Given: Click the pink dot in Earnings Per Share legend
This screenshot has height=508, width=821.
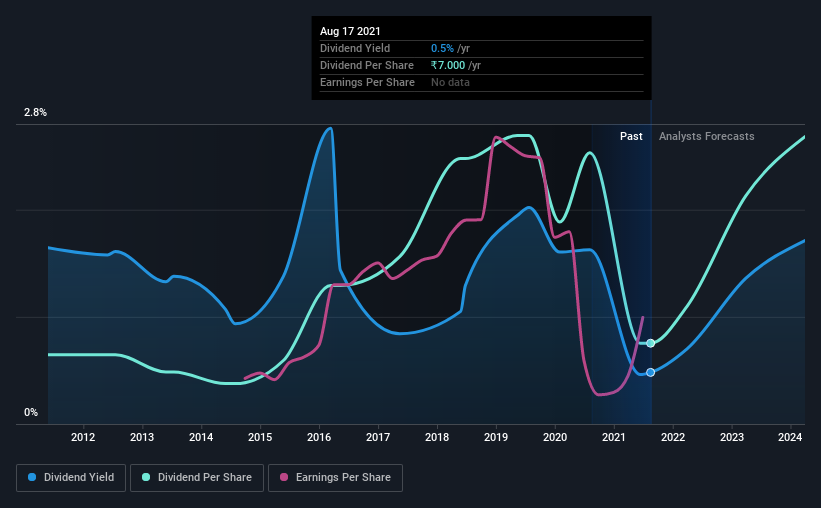Looking at the screenshot, I should (284, 477).
